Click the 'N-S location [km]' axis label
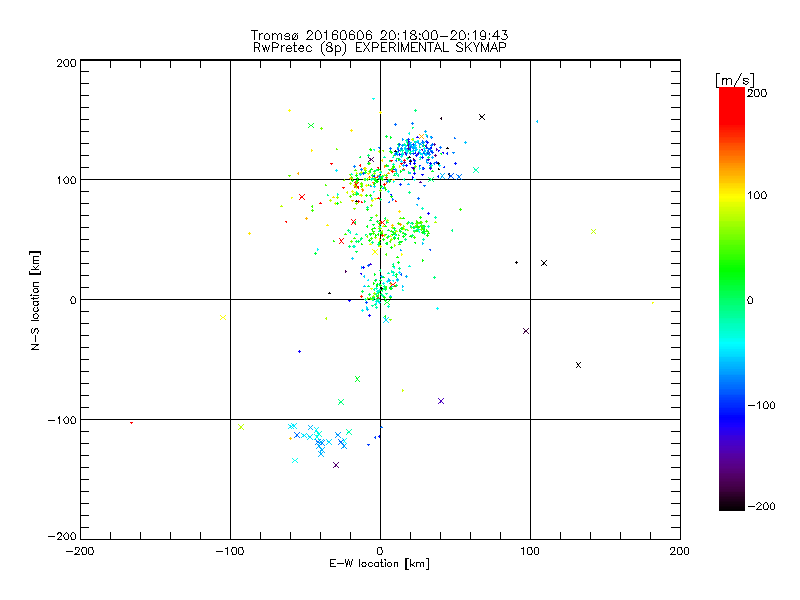 [x=35, y=301]
